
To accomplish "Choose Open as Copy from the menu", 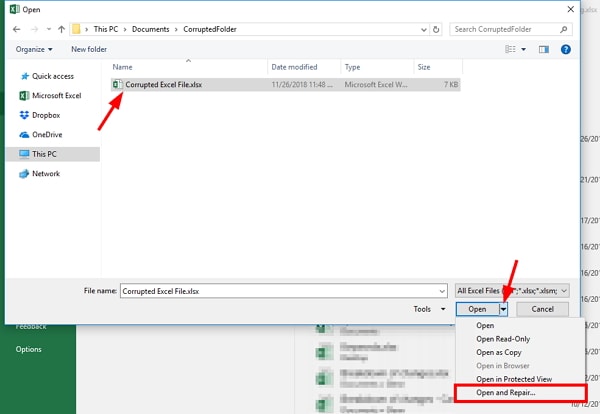I will [x=499, y=352].
